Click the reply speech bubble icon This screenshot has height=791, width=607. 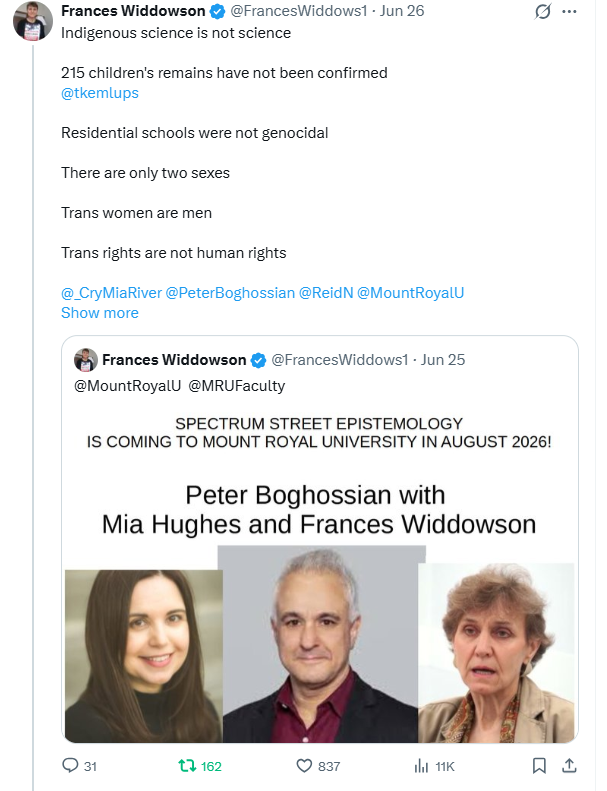70,765
